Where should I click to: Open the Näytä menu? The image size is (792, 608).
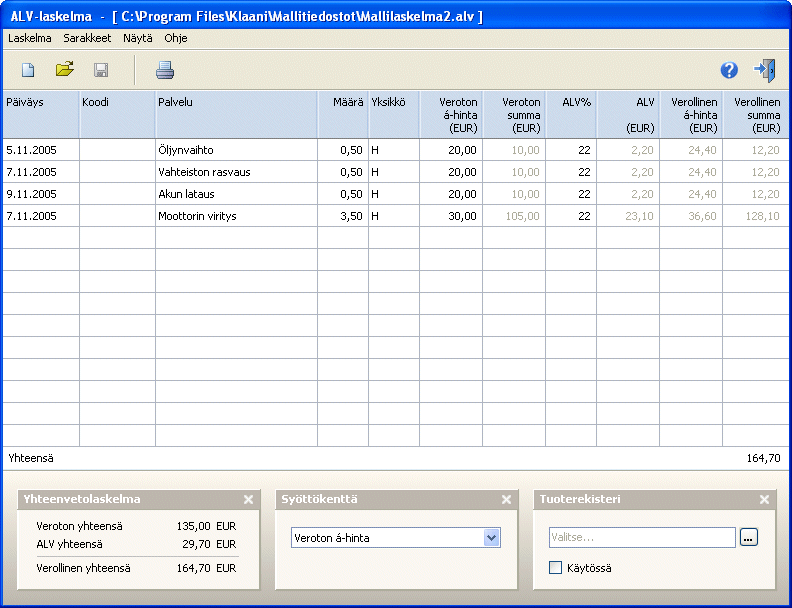[x=137, y=38]
